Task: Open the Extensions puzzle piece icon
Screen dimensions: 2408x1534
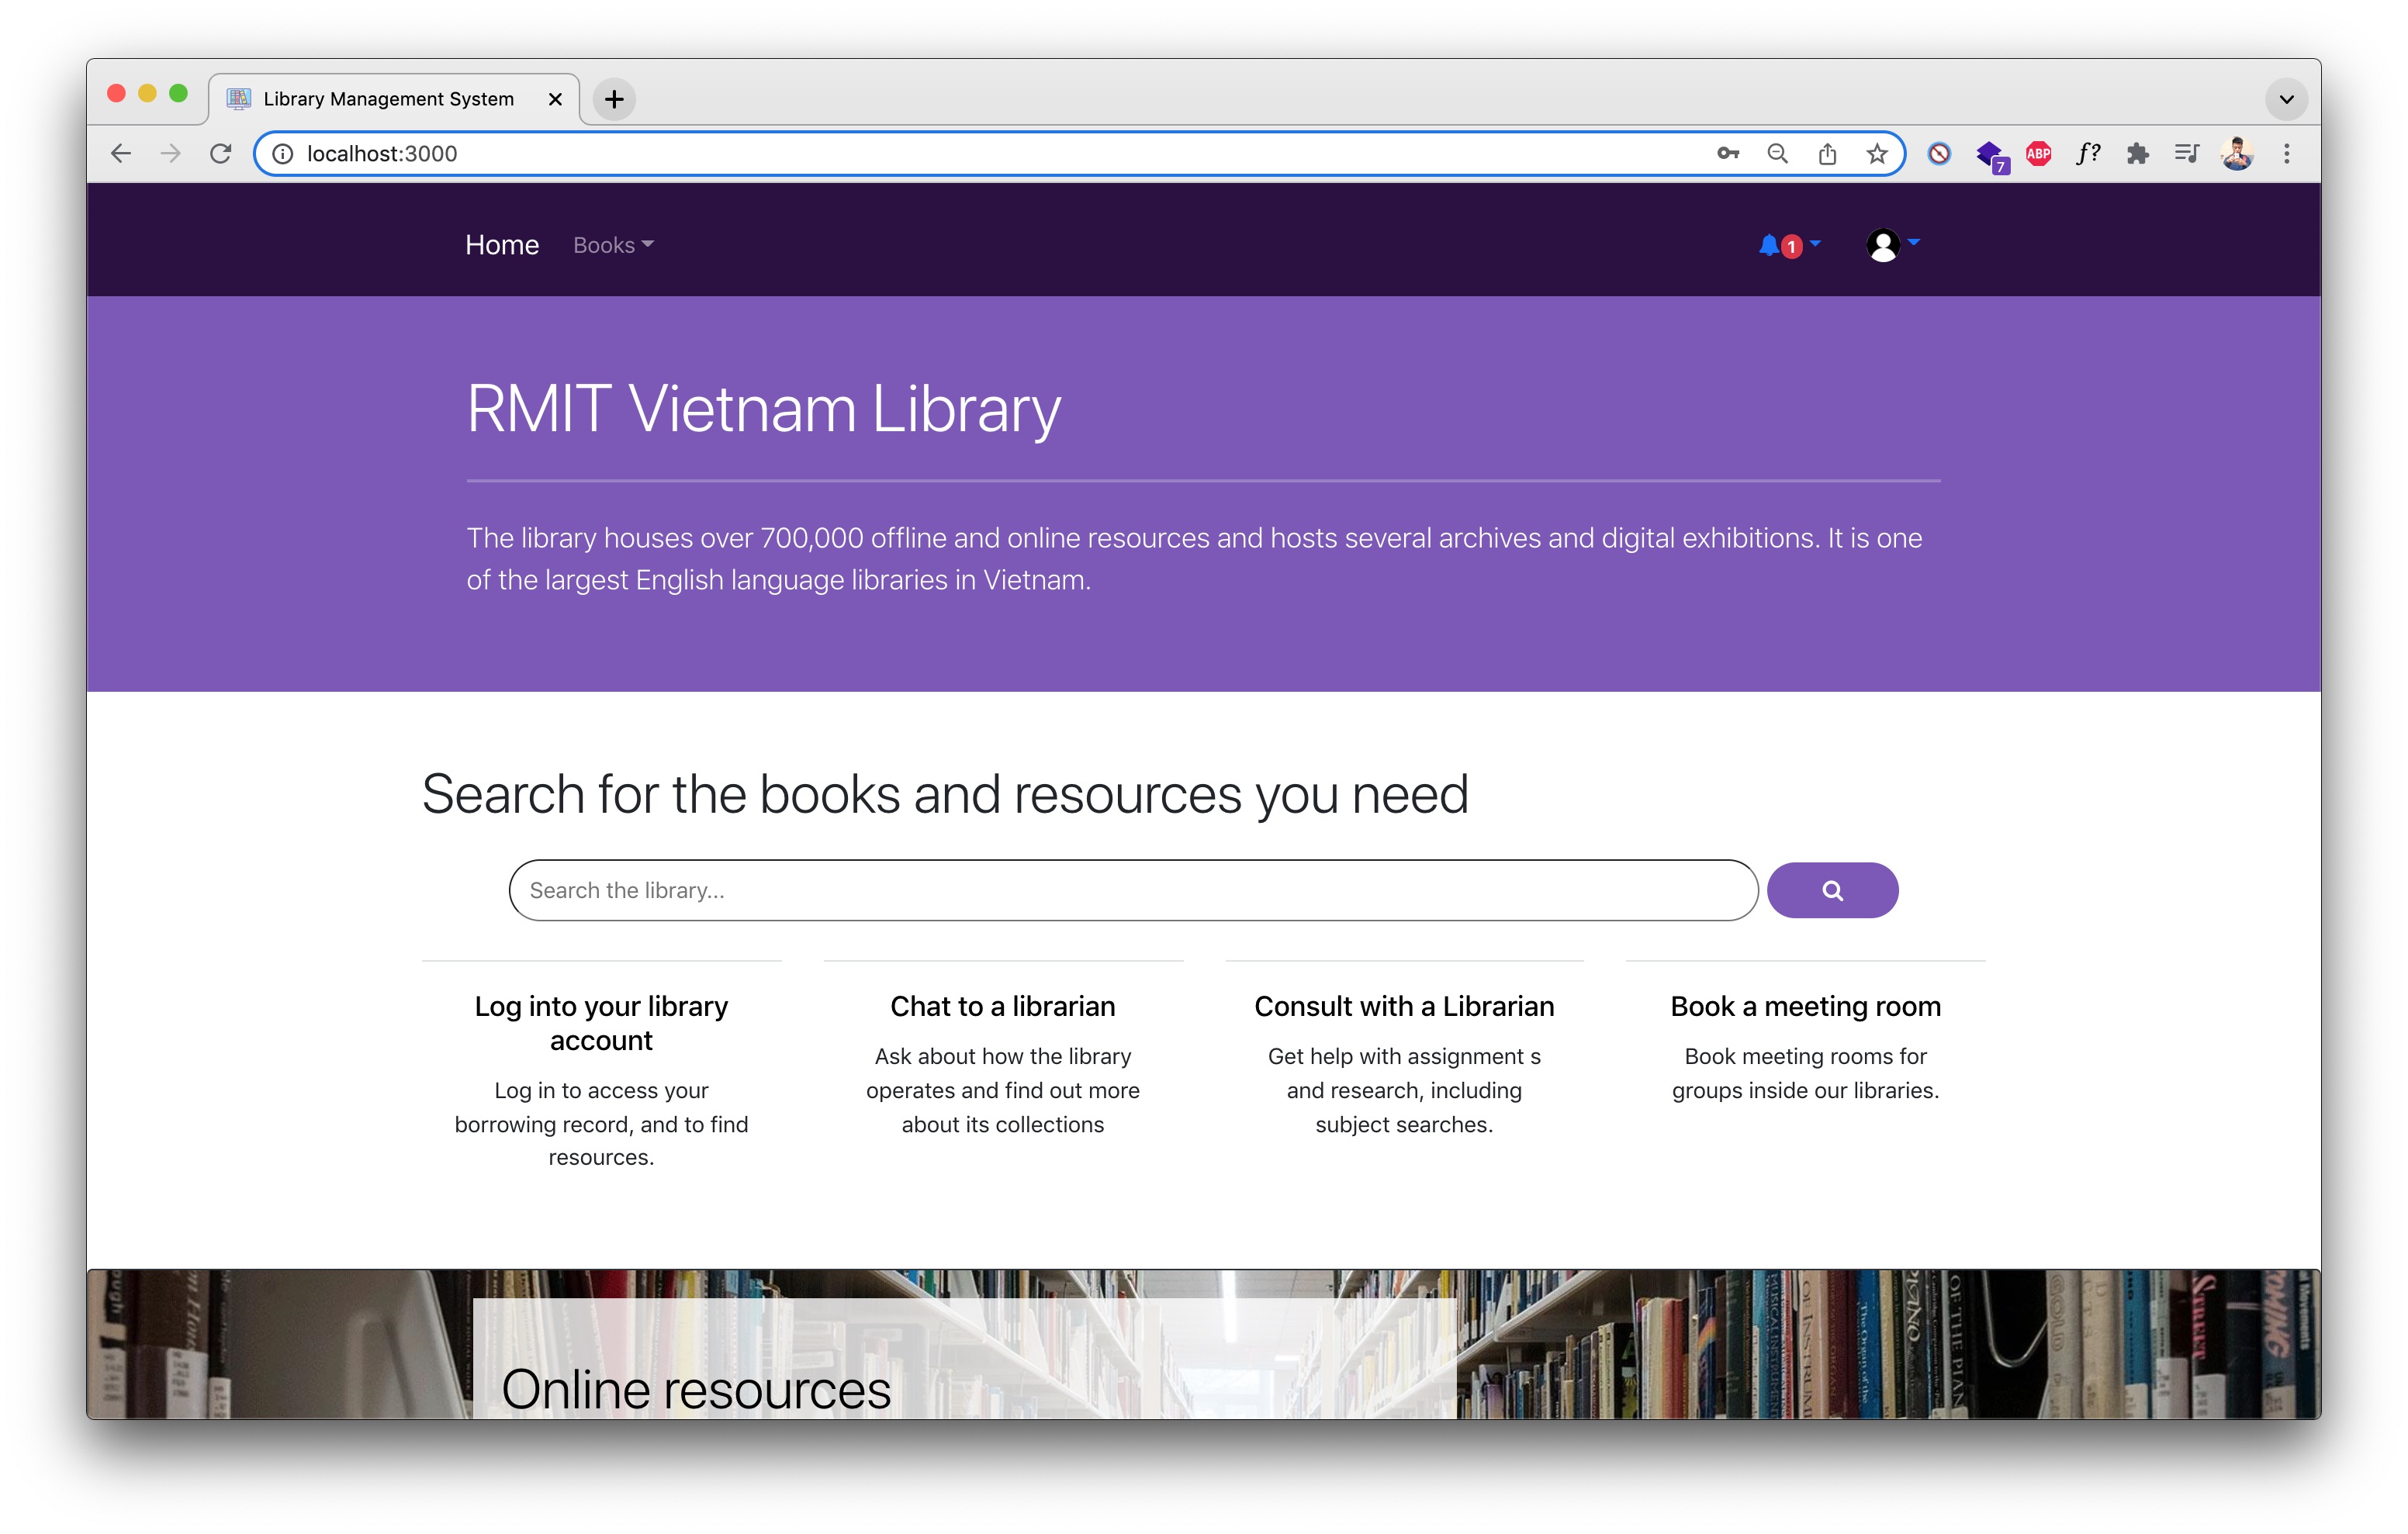Action: (x=2137, y=153)
